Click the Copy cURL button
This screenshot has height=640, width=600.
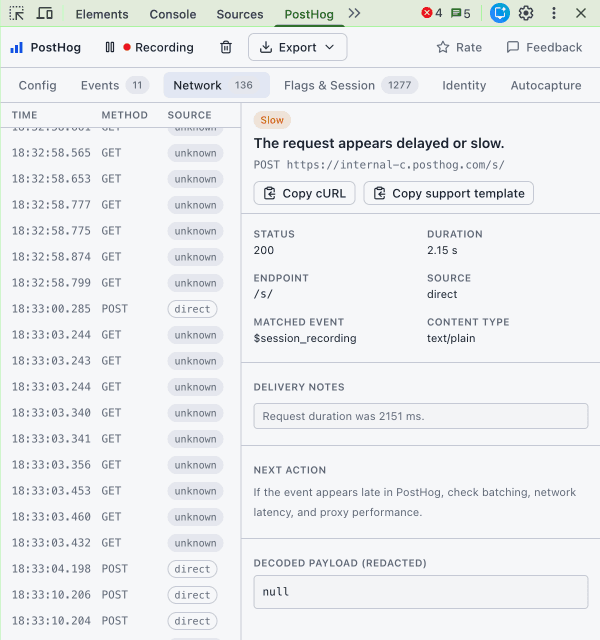click(x=304, y=193)
